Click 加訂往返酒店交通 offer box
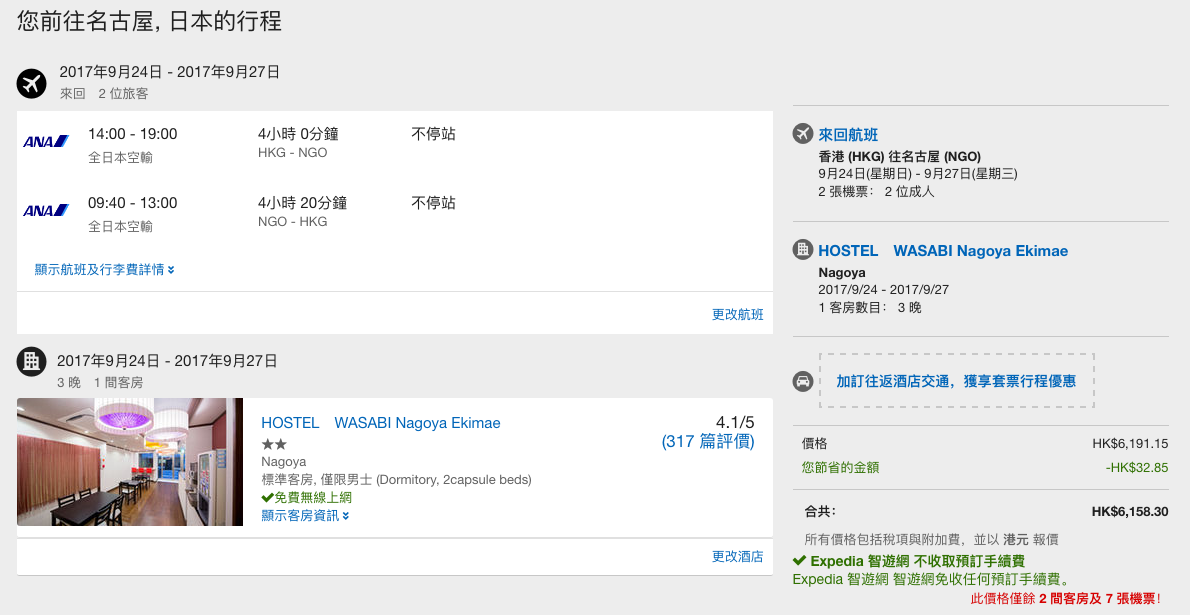Image resolution: width=1190 pixels, height=615 pixels. [x=956, y=381]
